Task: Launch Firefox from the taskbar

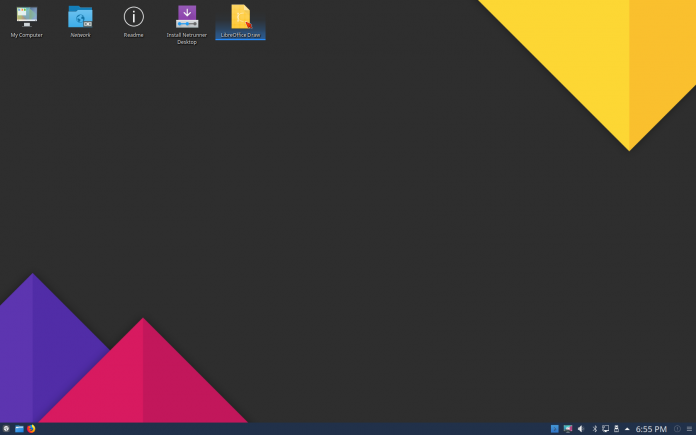Action: click(x=31, y=429)
